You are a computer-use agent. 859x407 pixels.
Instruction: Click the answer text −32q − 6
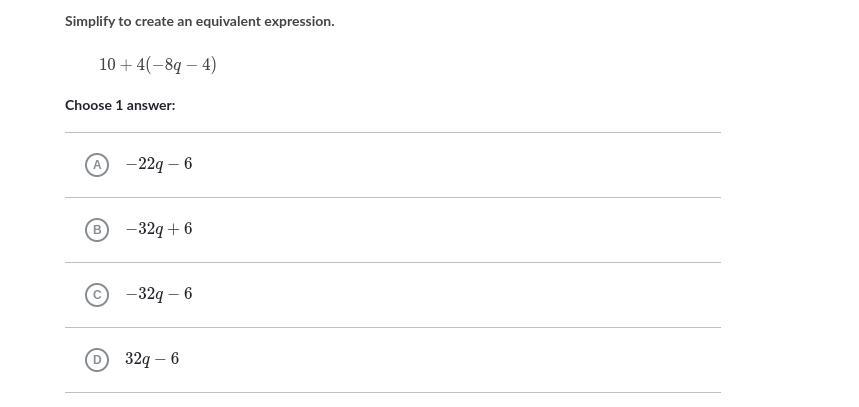(159, 294)
